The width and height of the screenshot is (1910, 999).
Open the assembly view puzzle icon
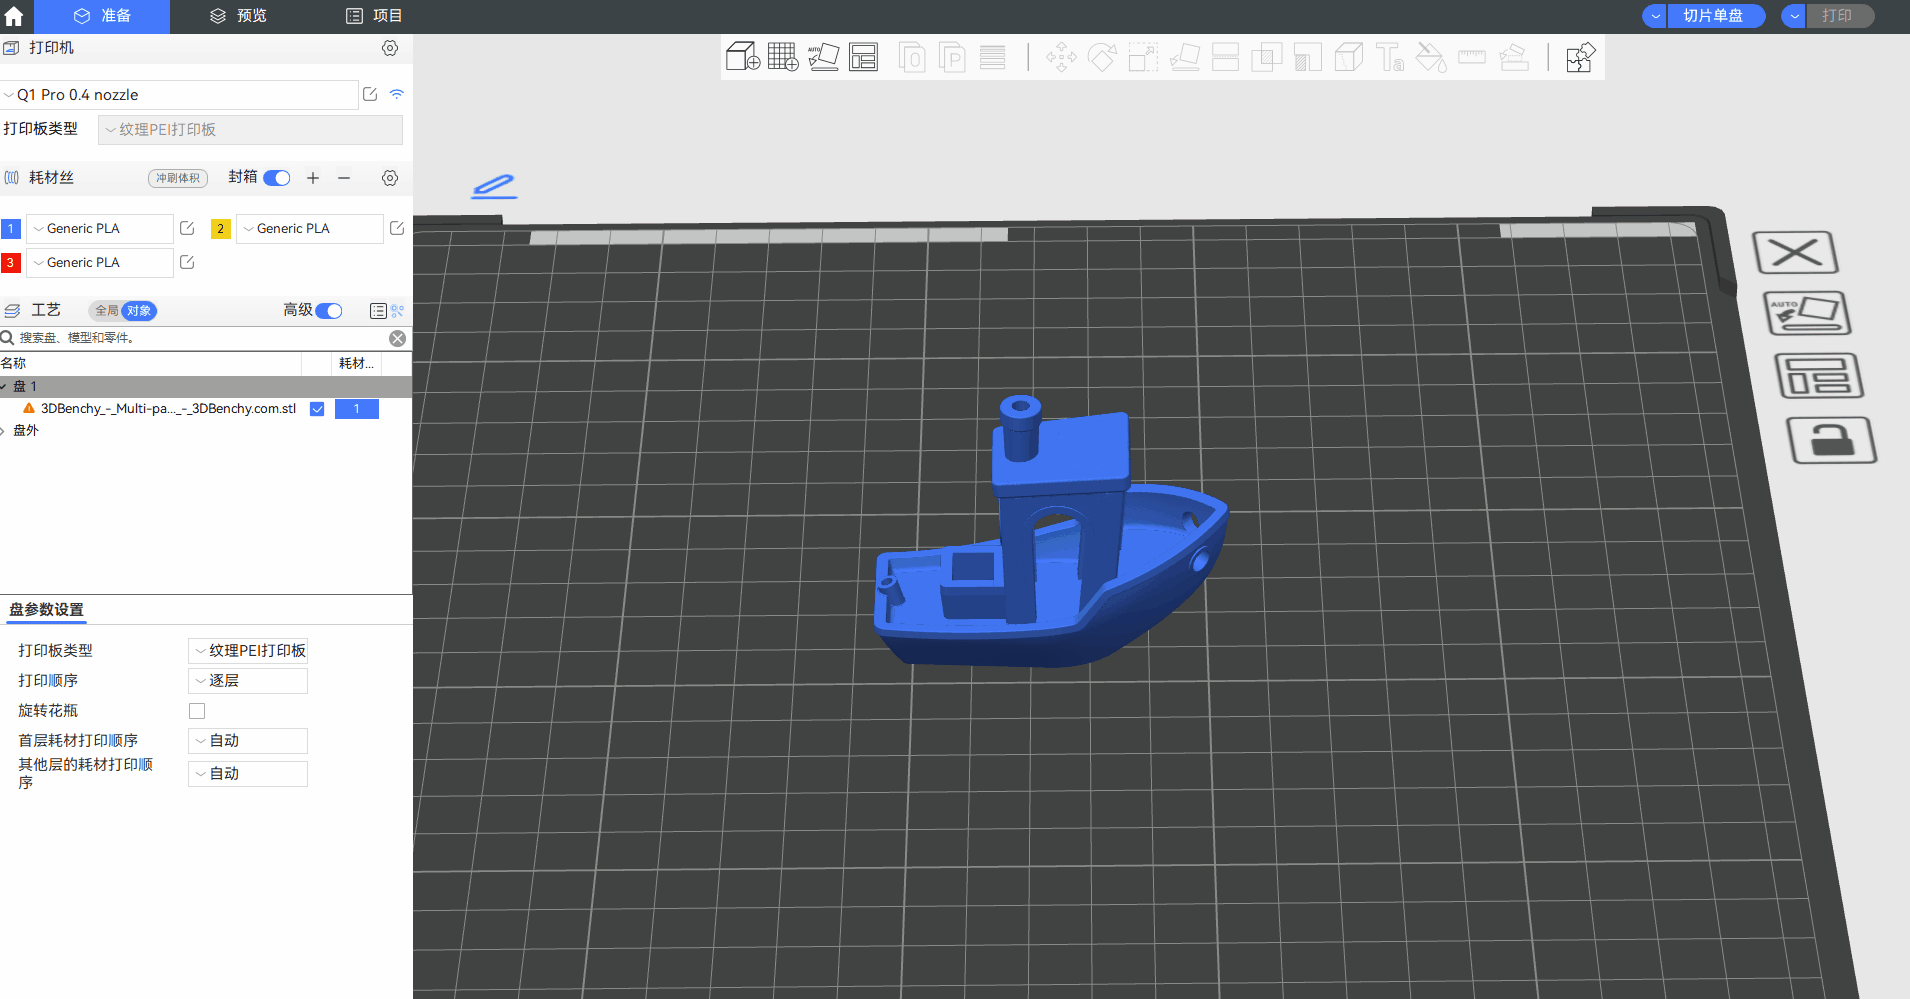coord(1580,57)
